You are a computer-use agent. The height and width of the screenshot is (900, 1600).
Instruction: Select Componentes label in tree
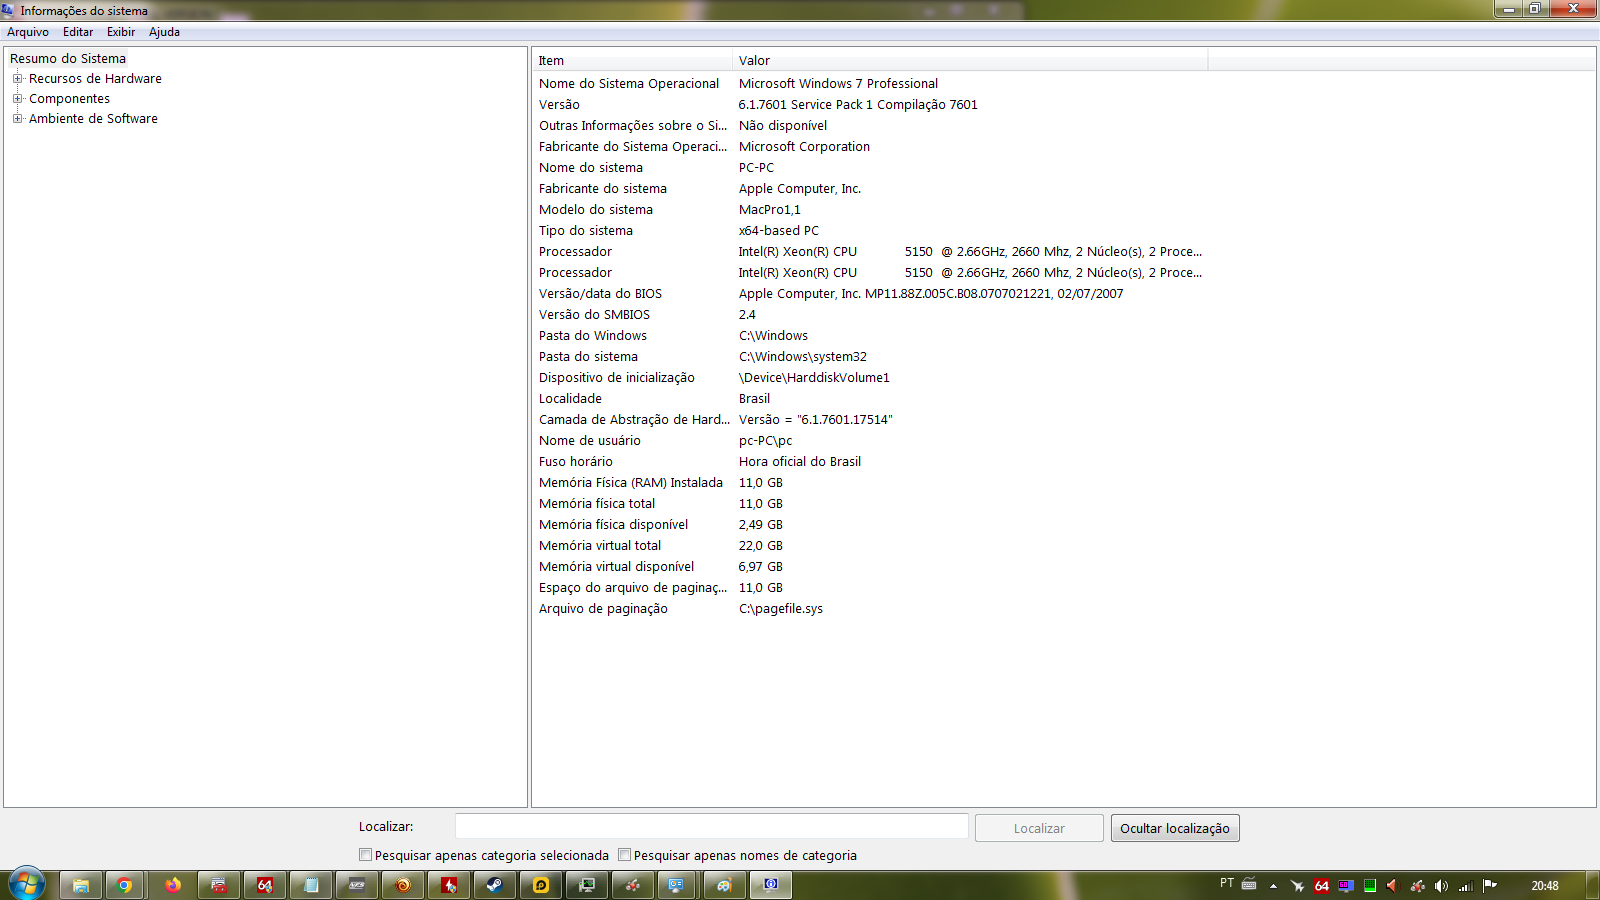tap(69, 98)
